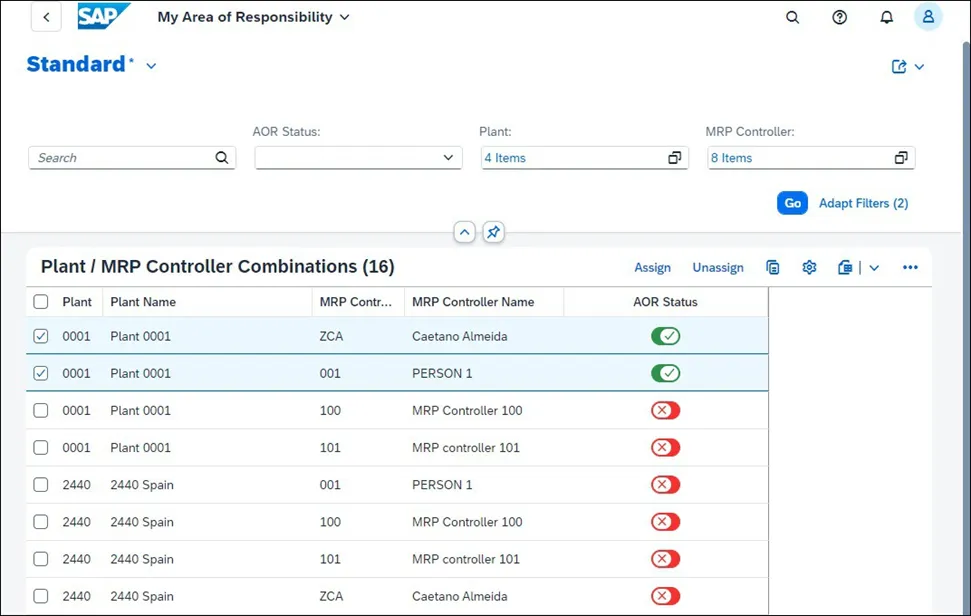The image size is (971, 616).
Task: Click the Adapt Filters link
Action: tap(863, 203)
